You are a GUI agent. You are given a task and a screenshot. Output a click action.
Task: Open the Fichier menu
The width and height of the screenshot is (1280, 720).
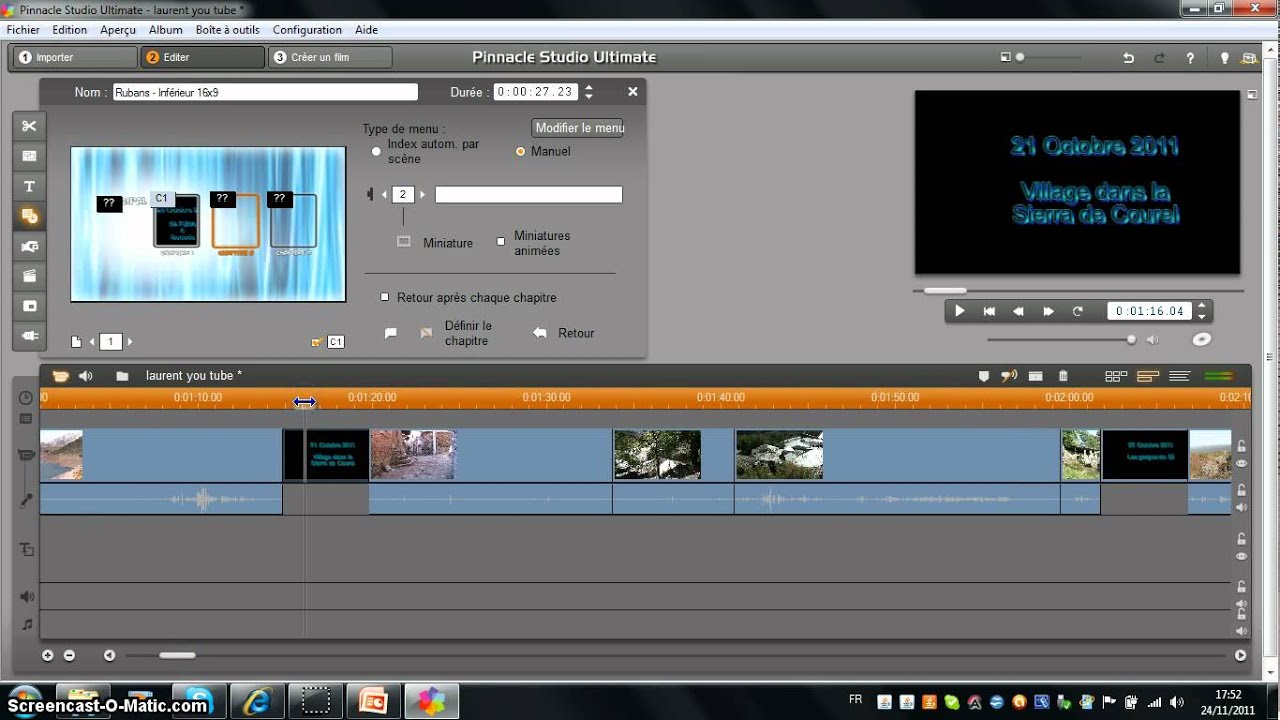(x=23, y=30)
